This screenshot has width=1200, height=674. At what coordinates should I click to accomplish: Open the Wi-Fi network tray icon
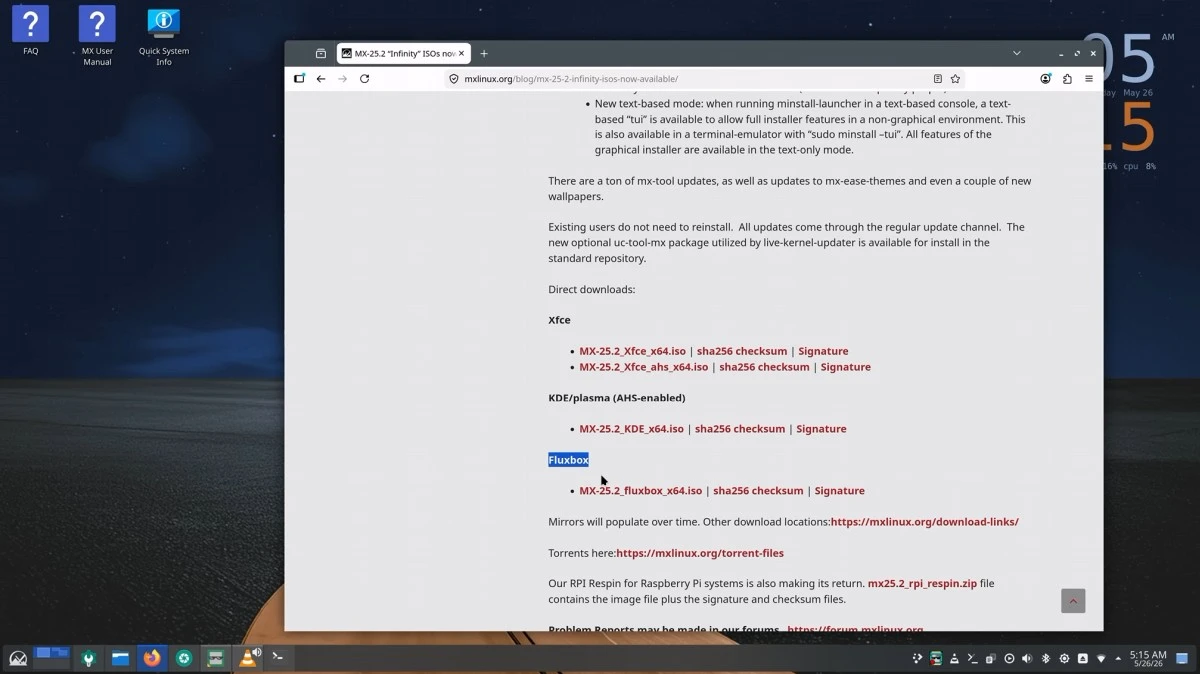[1101, 658]
